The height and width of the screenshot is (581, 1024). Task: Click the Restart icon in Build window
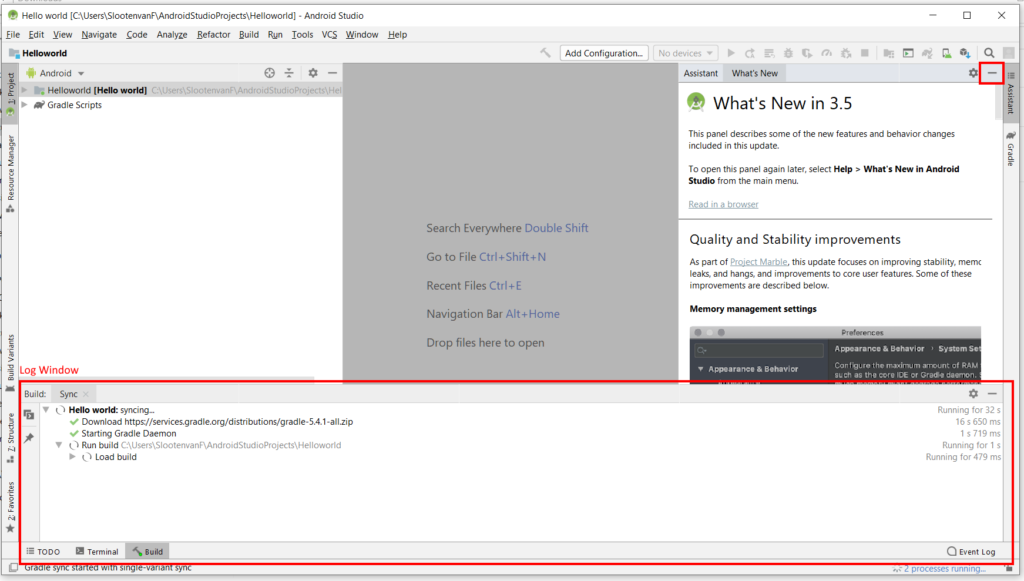[x=29, y=415]
